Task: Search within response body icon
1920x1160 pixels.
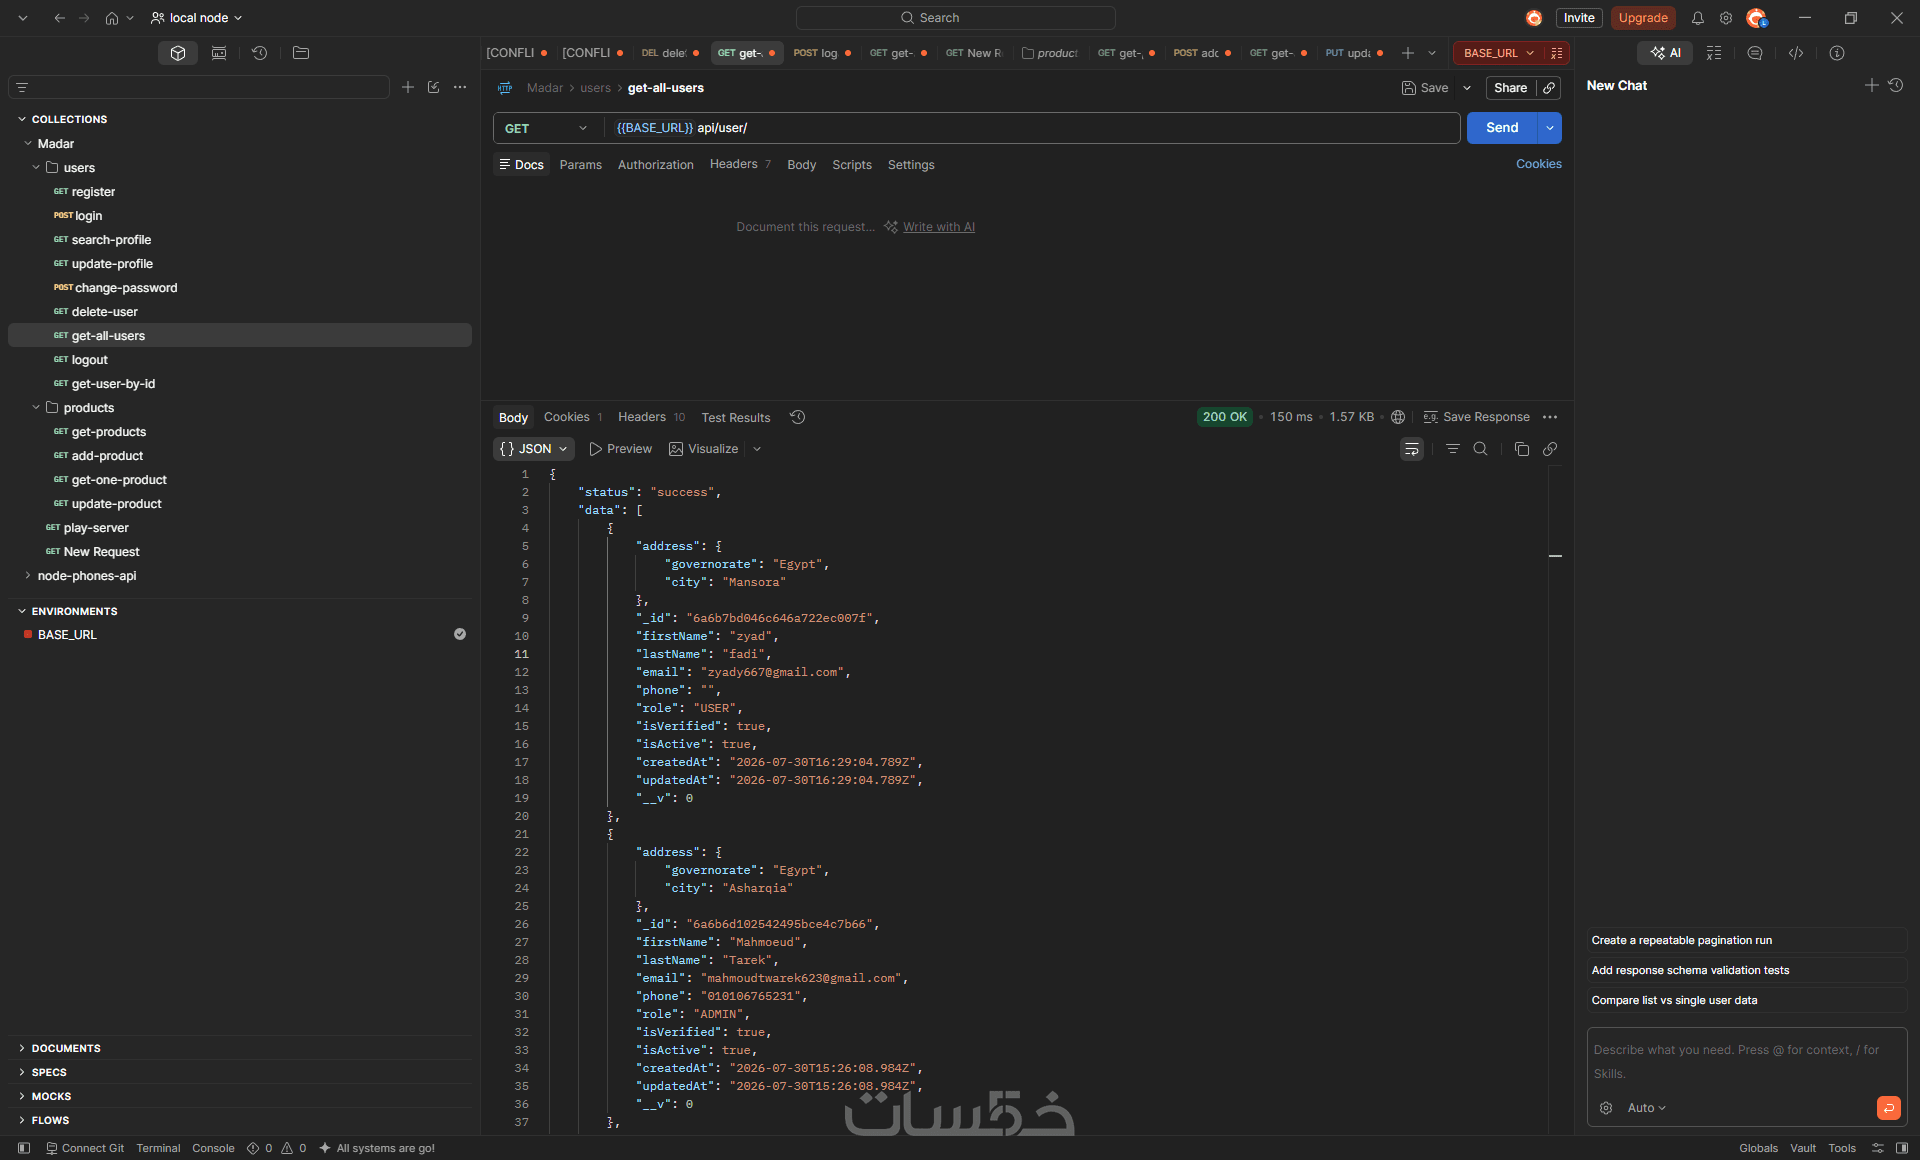Action: coord(1481,449)
